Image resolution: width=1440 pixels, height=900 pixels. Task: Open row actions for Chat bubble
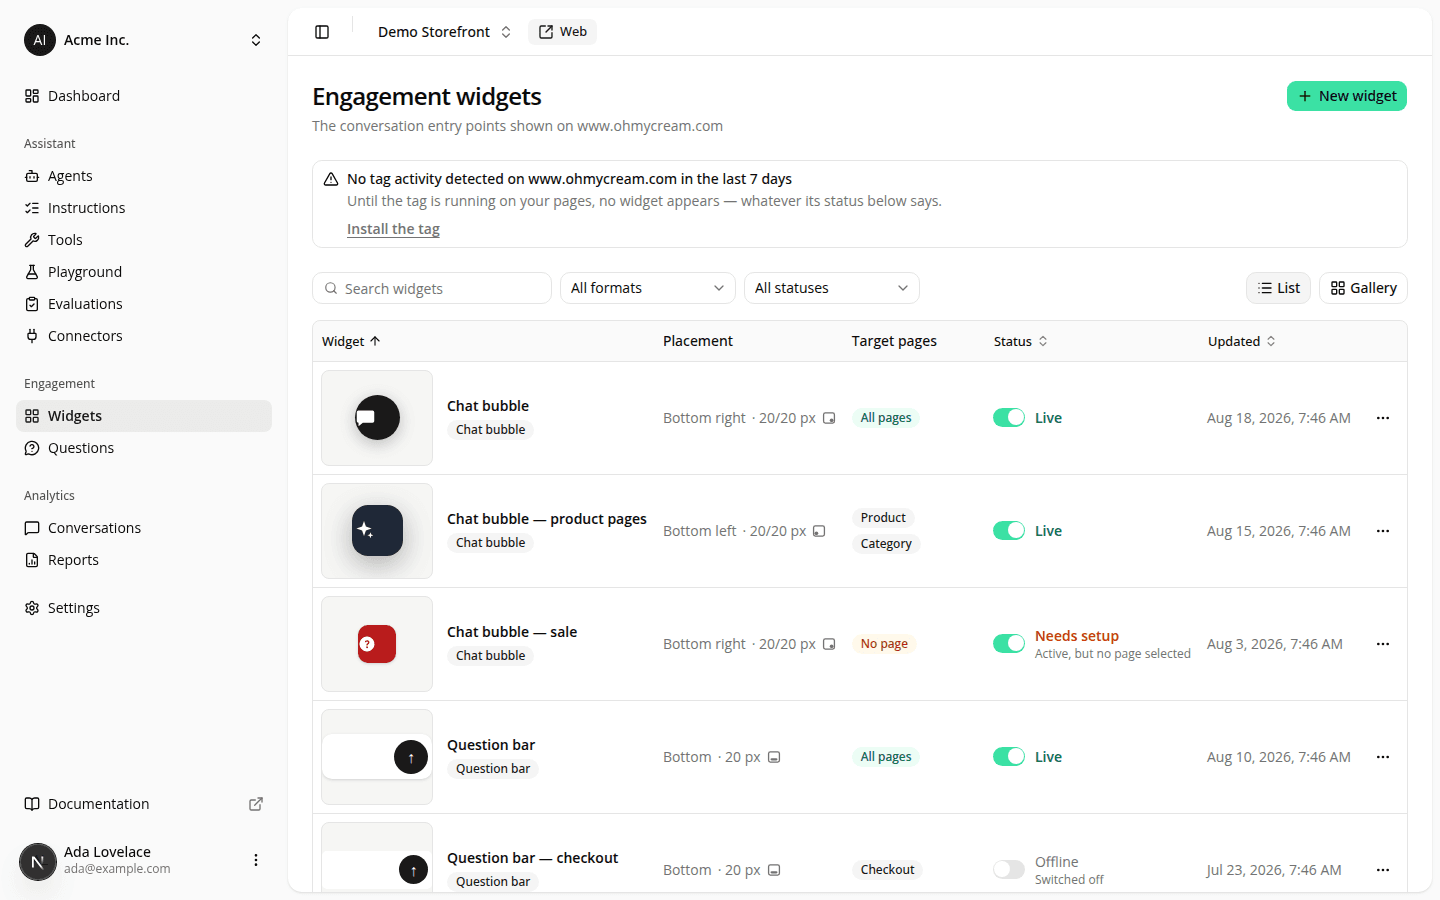point(1383,418)
